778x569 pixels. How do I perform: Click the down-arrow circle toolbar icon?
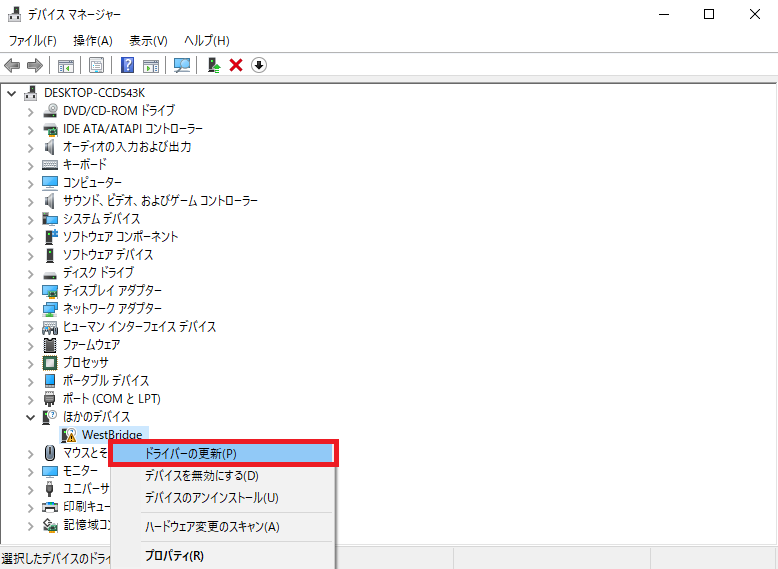pyautogui.click(x=259, y=65)
